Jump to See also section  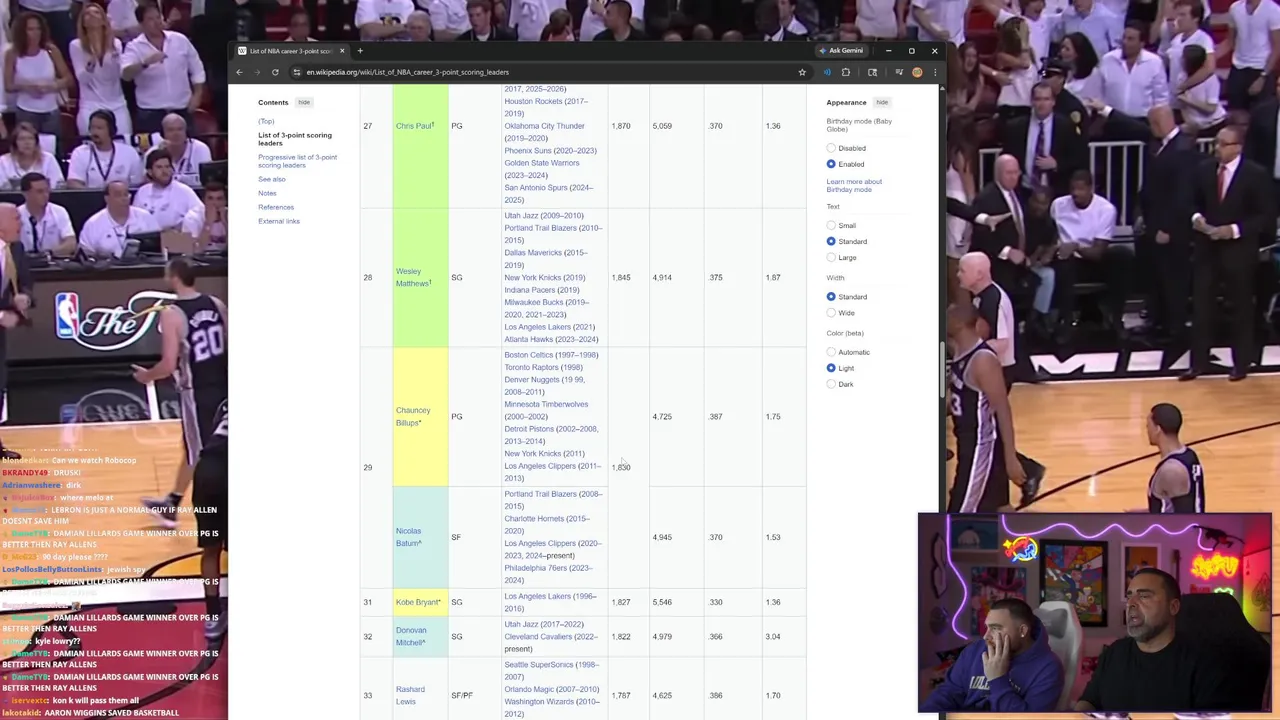[x=272, y=179]
